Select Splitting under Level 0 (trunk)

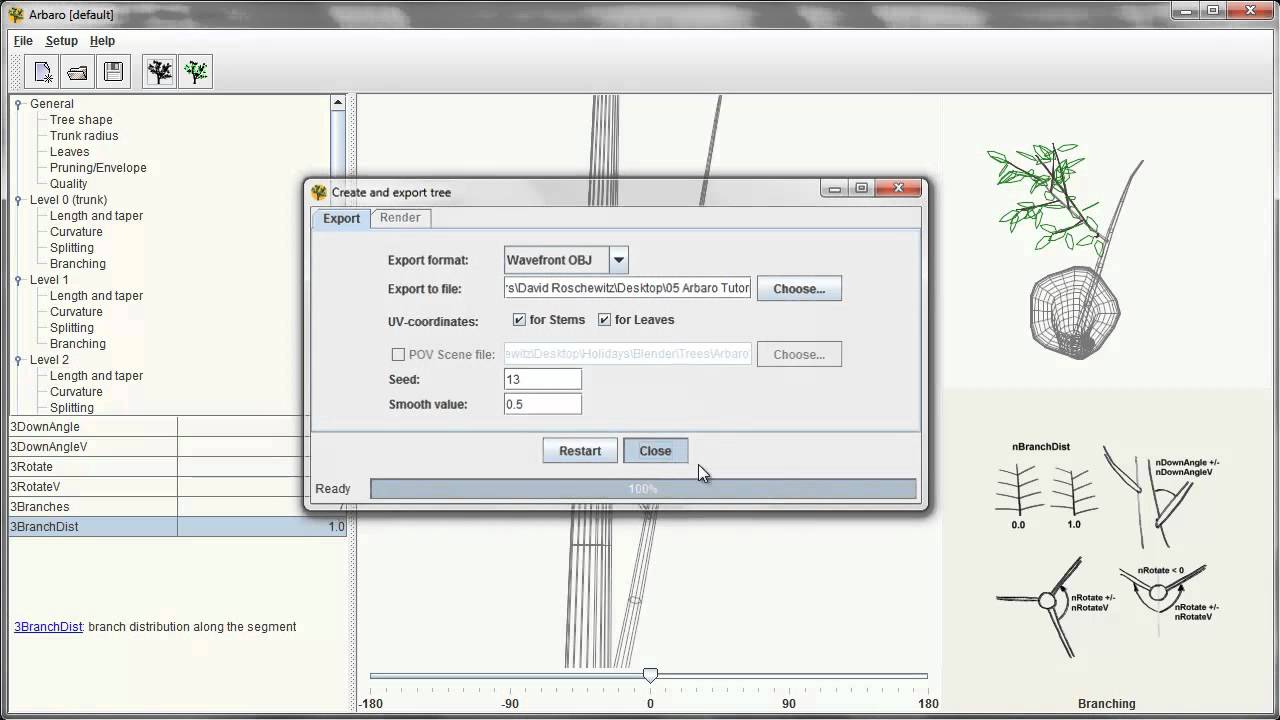(72, 248)
